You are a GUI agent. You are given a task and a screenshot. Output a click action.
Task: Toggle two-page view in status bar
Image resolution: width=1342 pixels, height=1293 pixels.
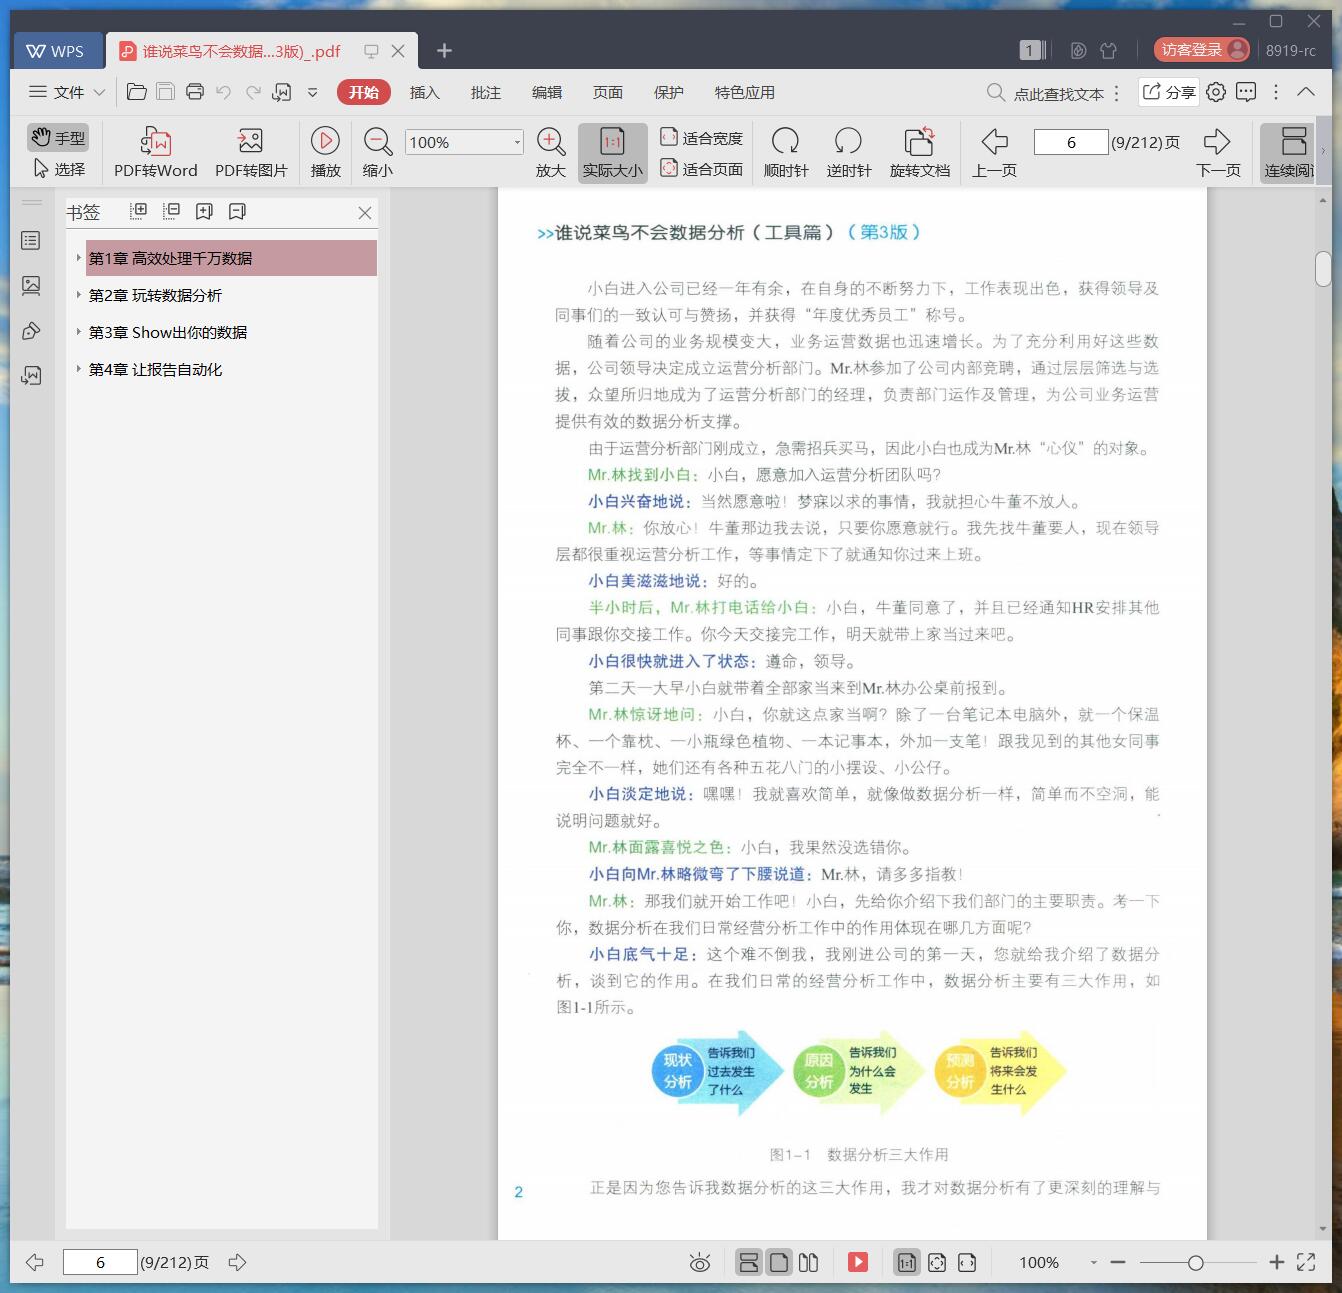point(808,1262)
